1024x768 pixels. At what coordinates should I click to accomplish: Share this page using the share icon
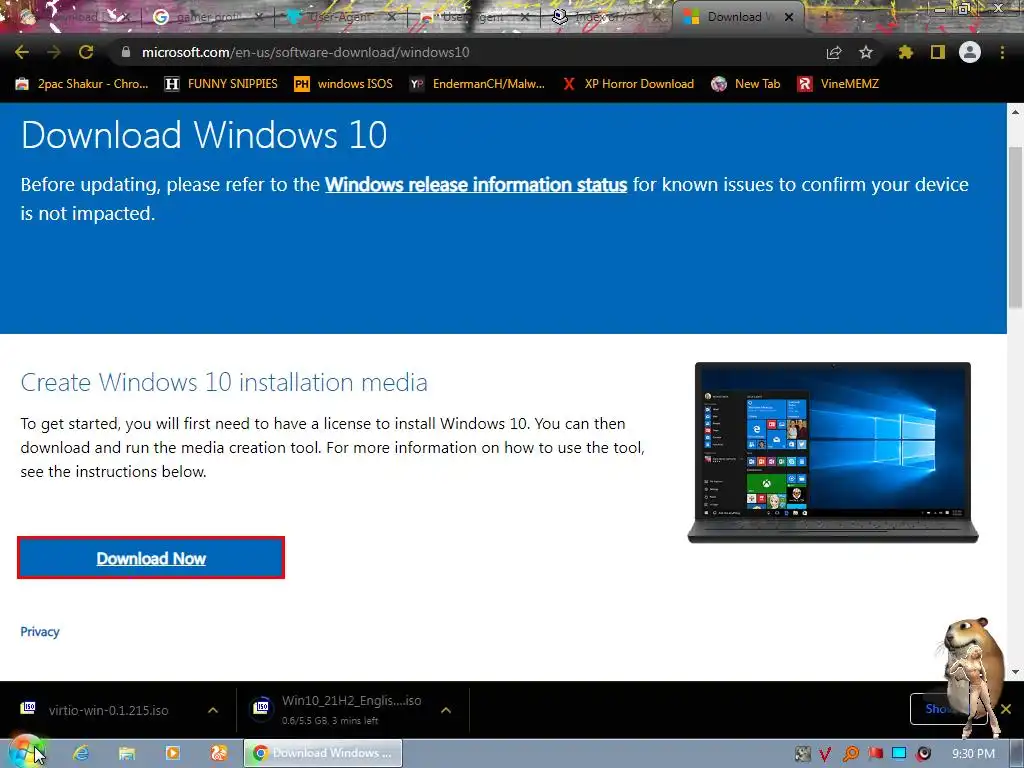(x=834, y=52)
